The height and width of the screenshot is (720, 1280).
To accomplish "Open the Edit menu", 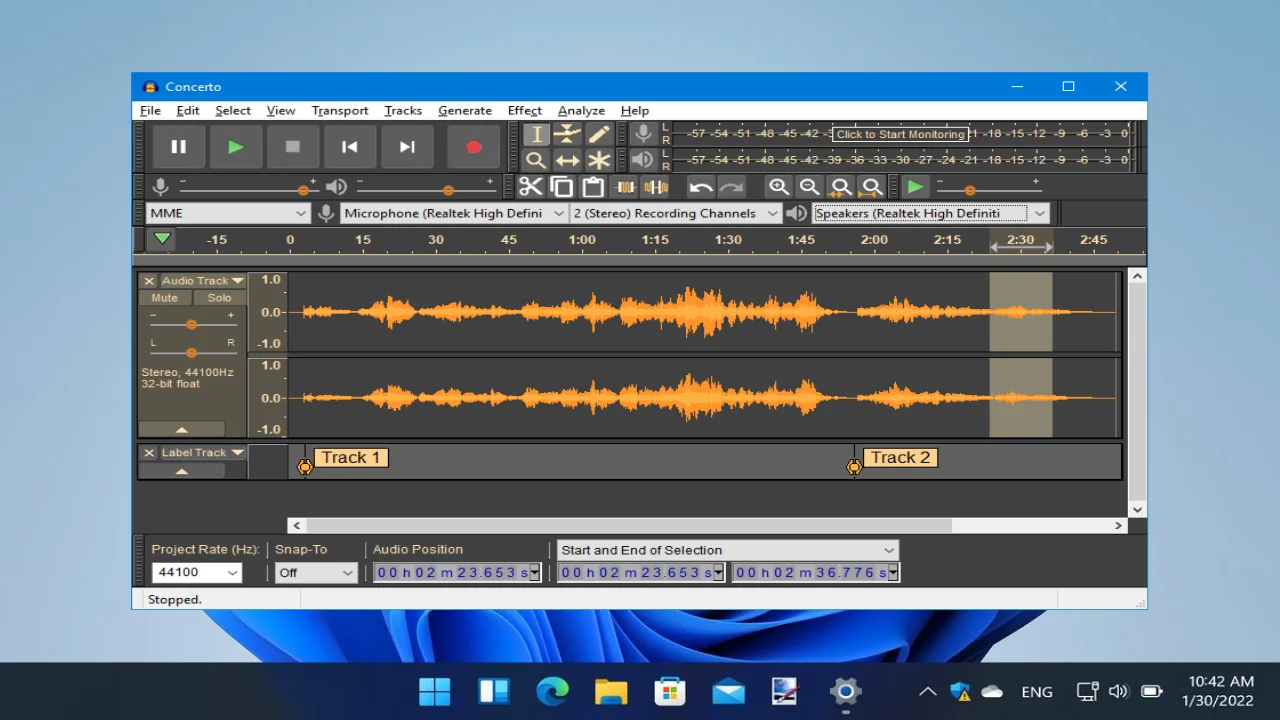I will click(x=188, y=111).
